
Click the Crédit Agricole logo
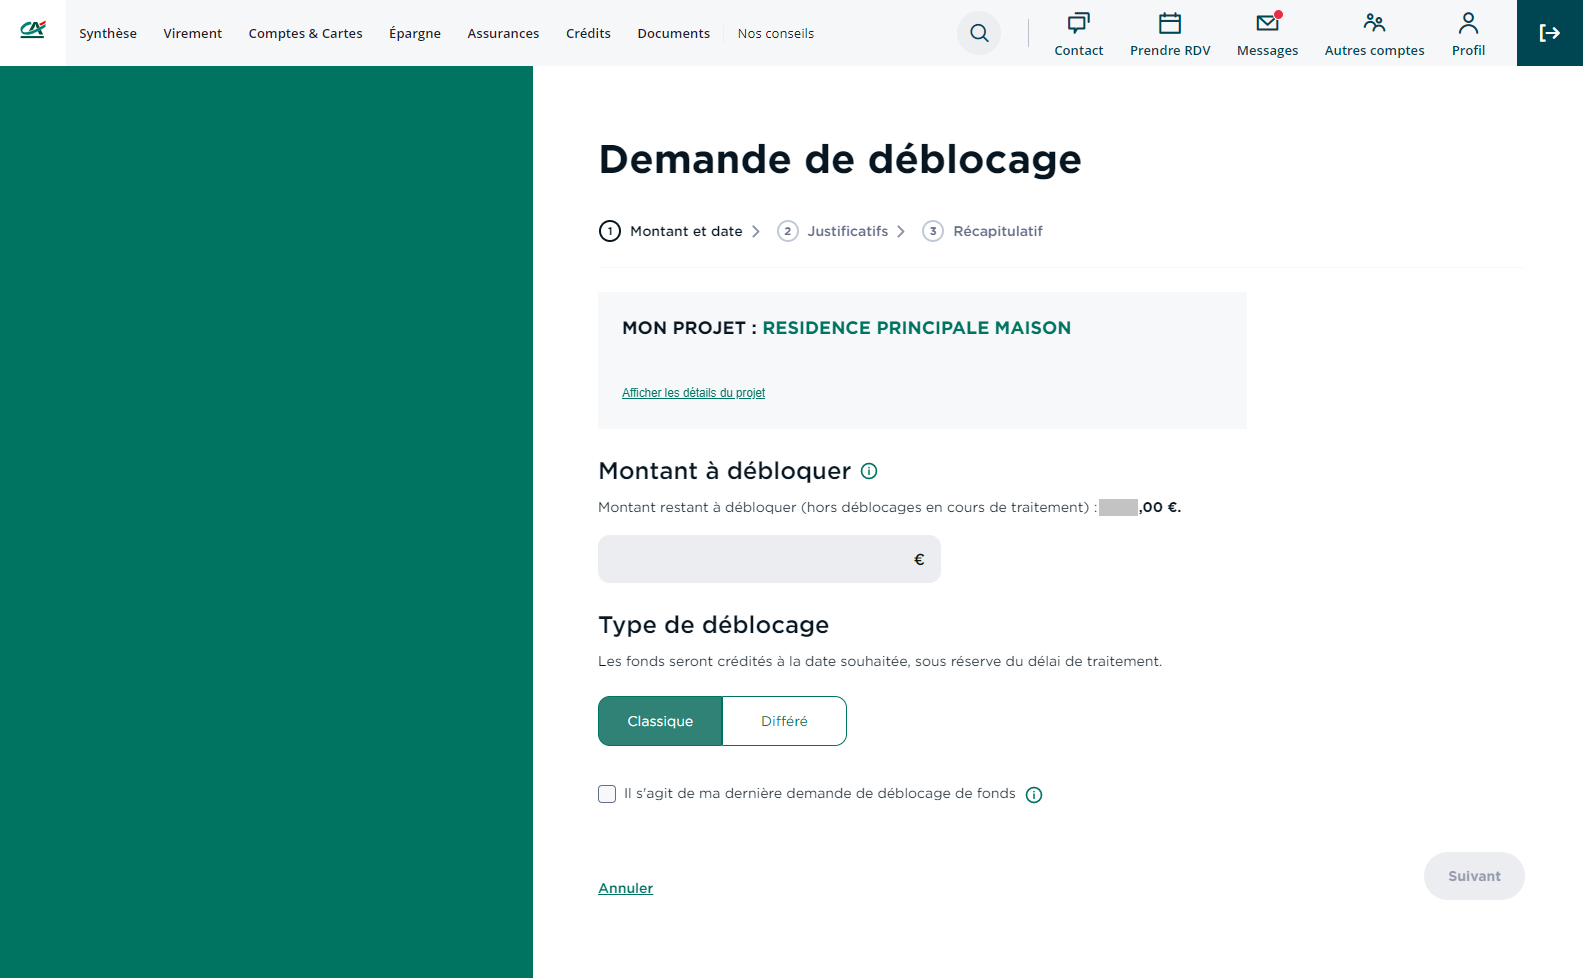(x=33, y=31)
